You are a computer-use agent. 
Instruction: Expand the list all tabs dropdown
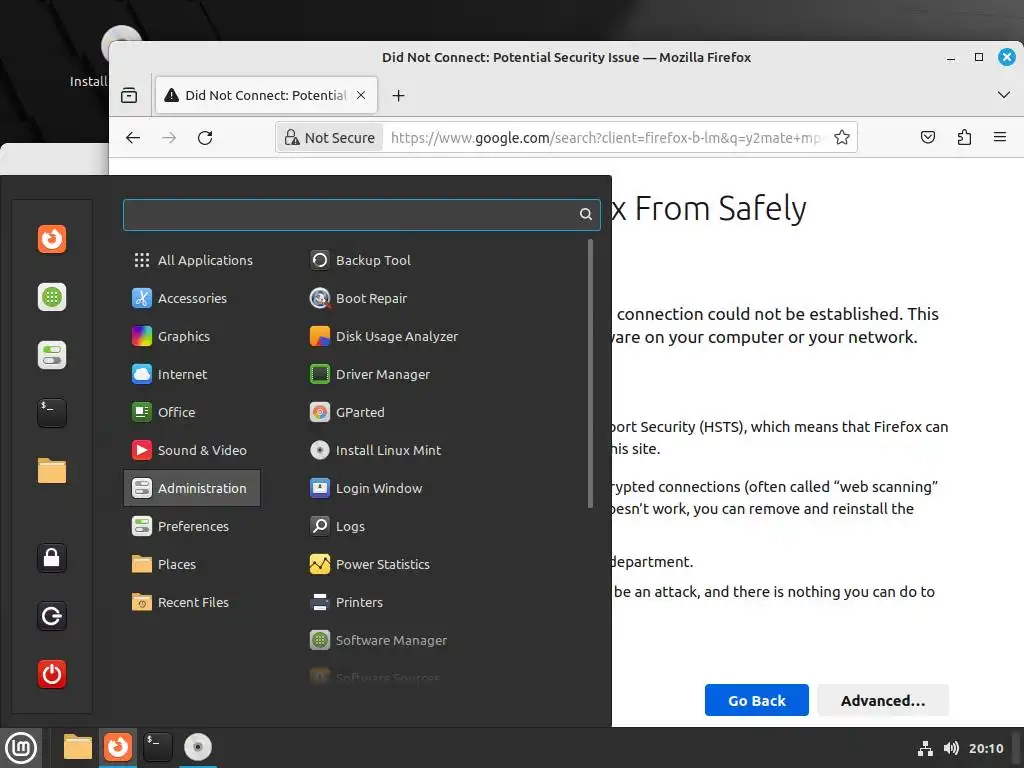1004,95
